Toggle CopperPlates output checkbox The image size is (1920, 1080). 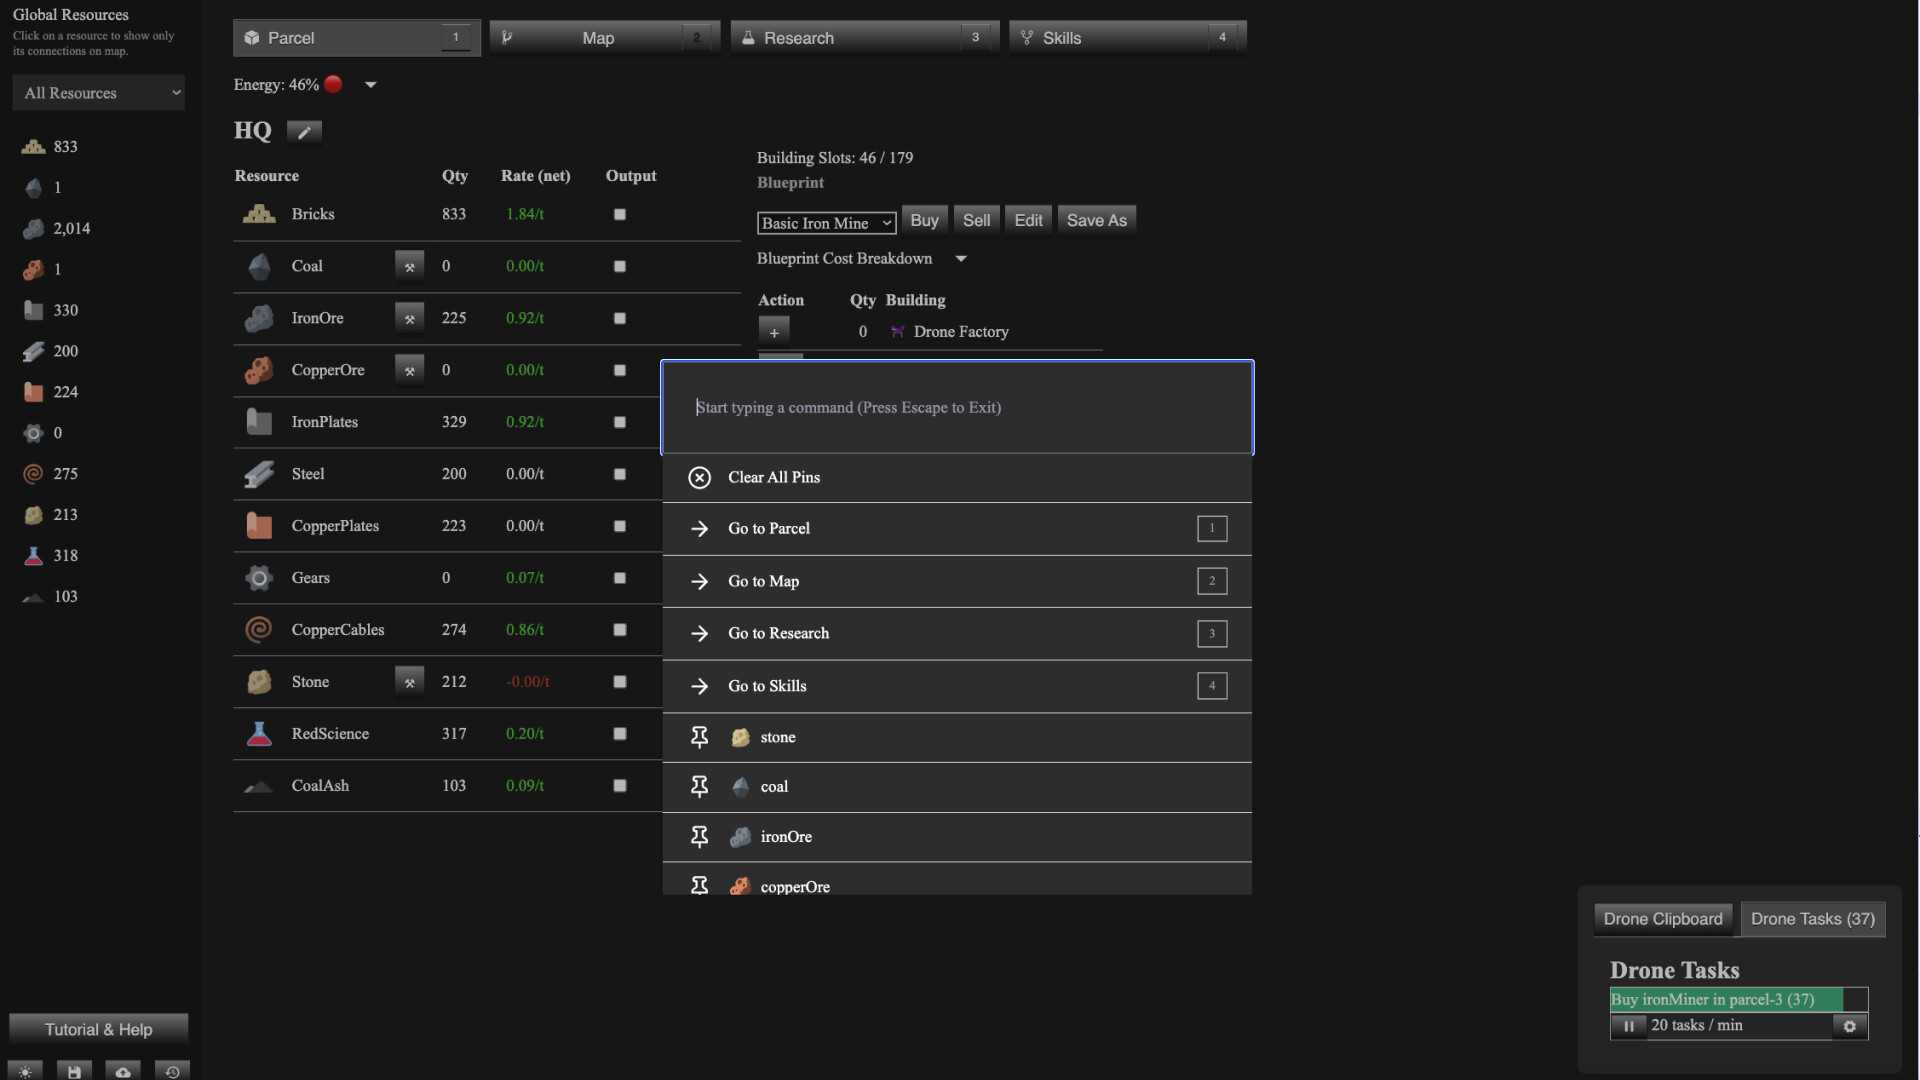coord(620,526)
